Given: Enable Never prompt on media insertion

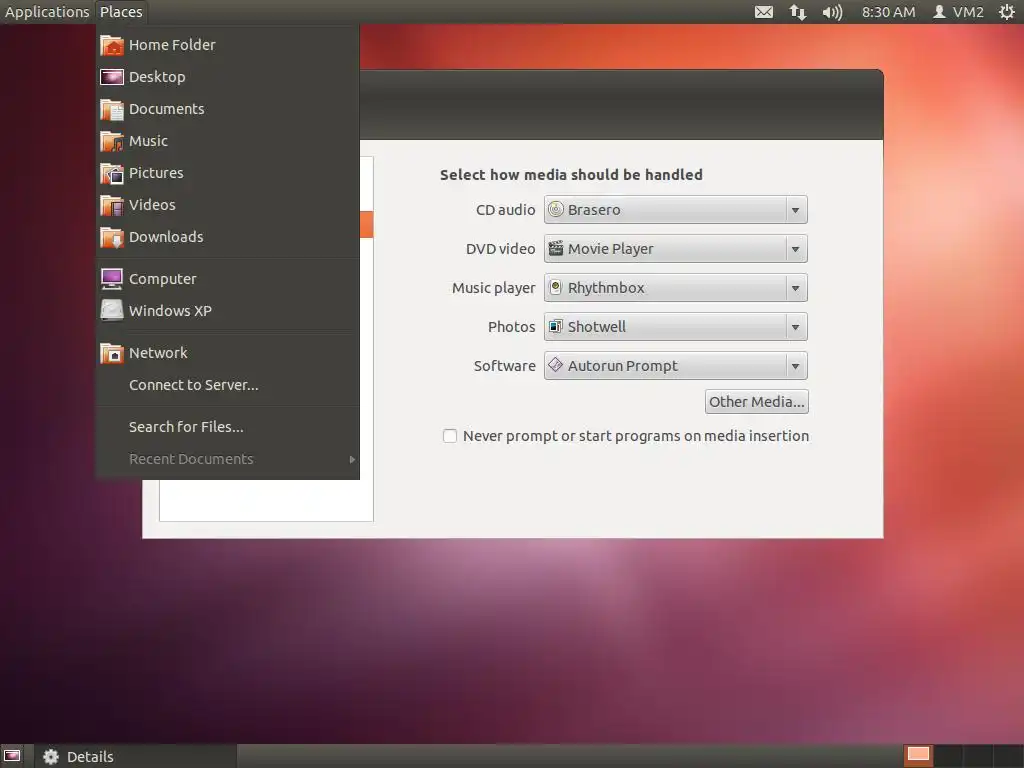Looking at the screenshot, I should (450, 436).
